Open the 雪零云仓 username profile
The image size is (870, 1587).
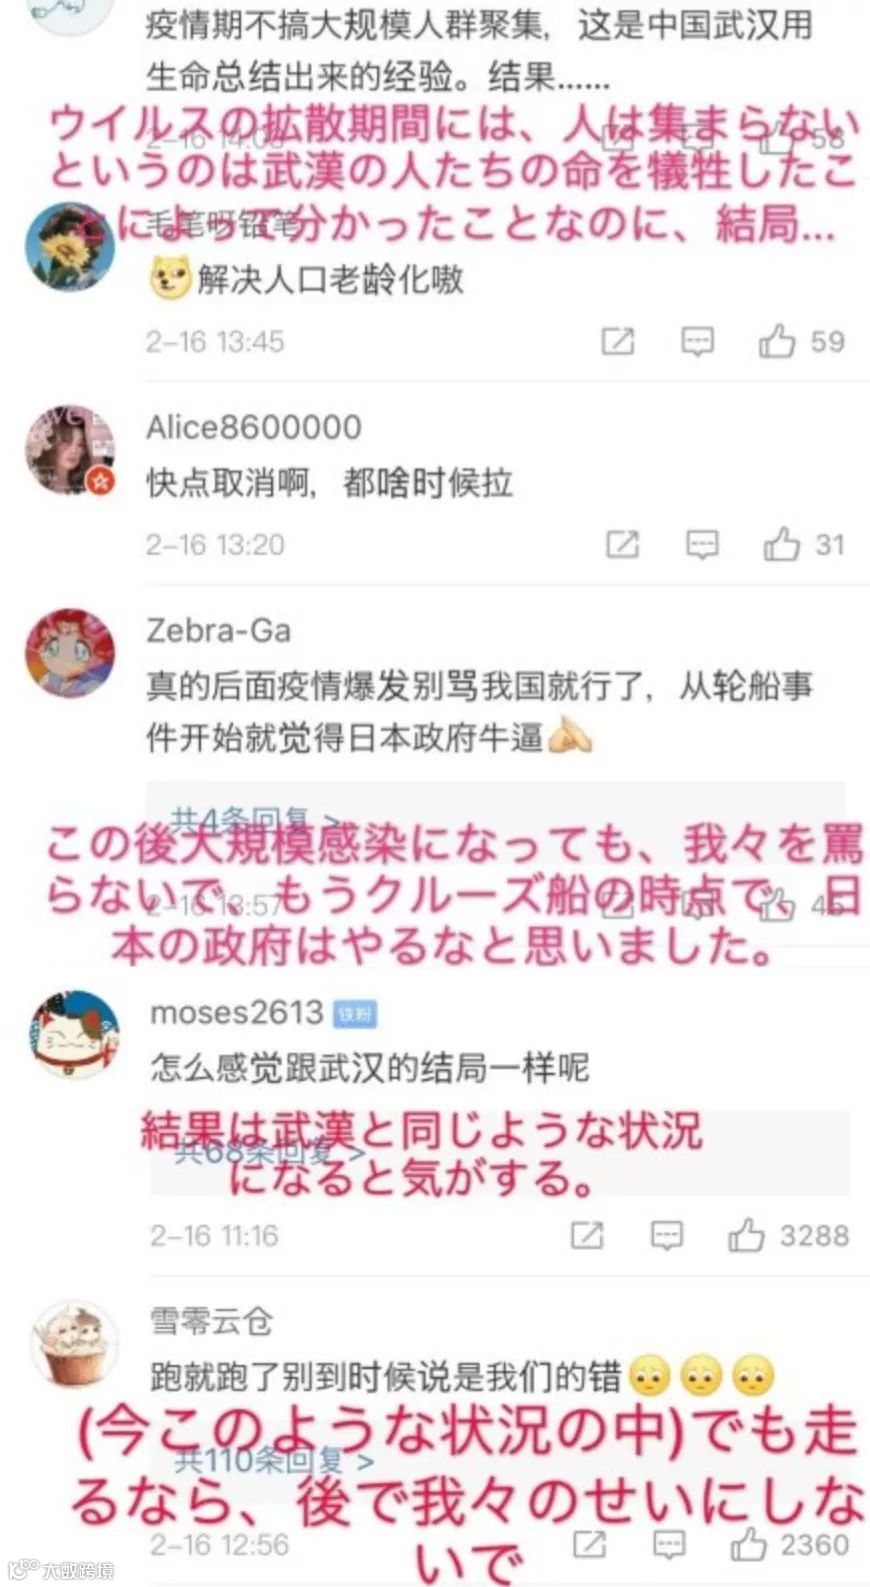click(211, 1321)
